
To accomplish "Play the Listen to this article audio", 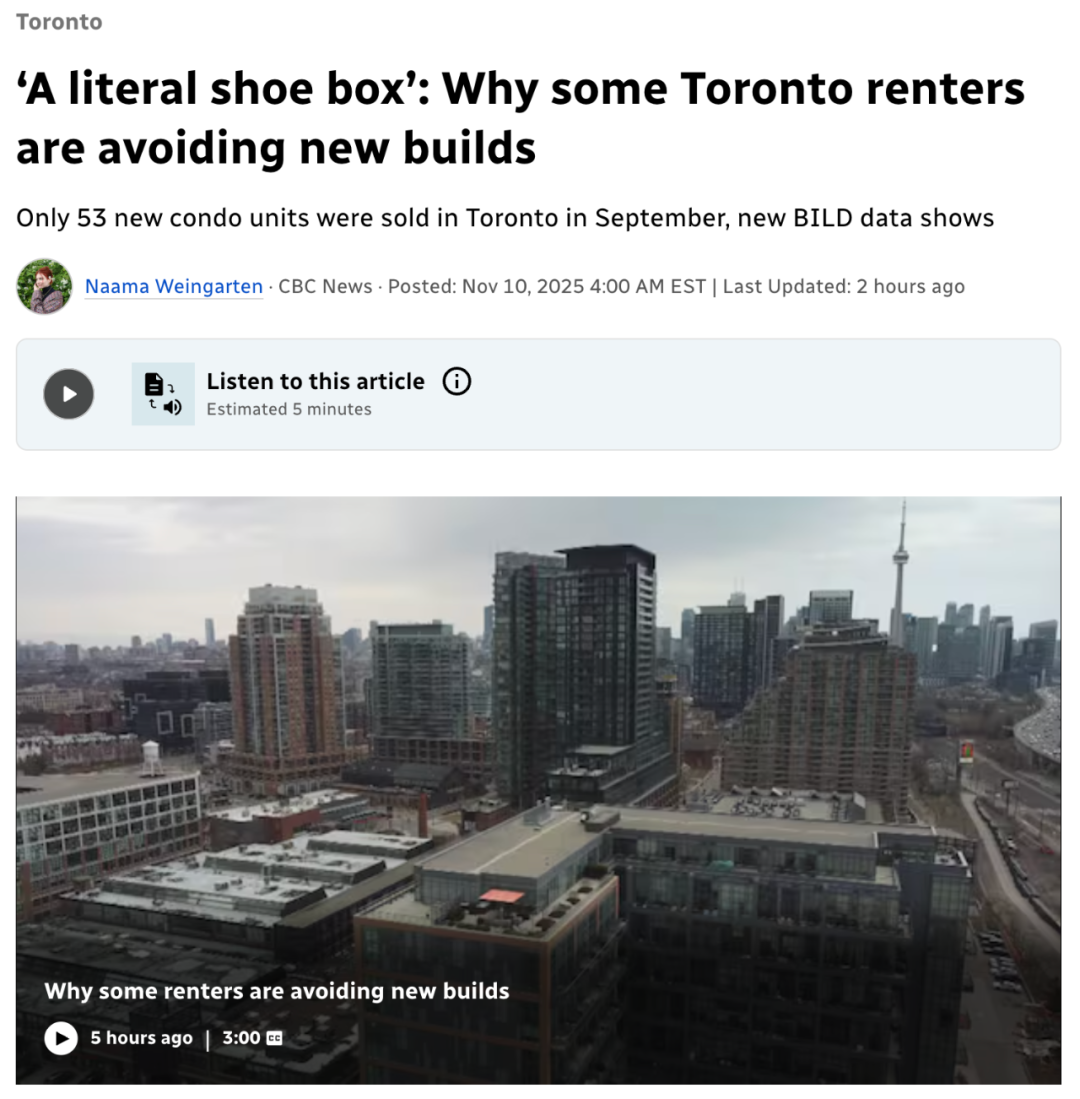I will [x=69, y=394].
